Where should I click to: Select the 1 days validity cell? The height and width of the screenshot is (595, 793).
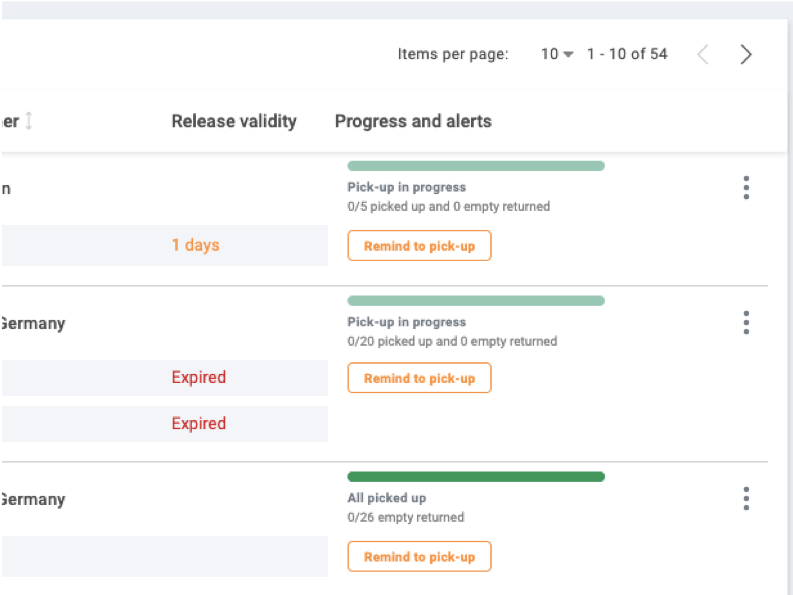coord(165,245)
